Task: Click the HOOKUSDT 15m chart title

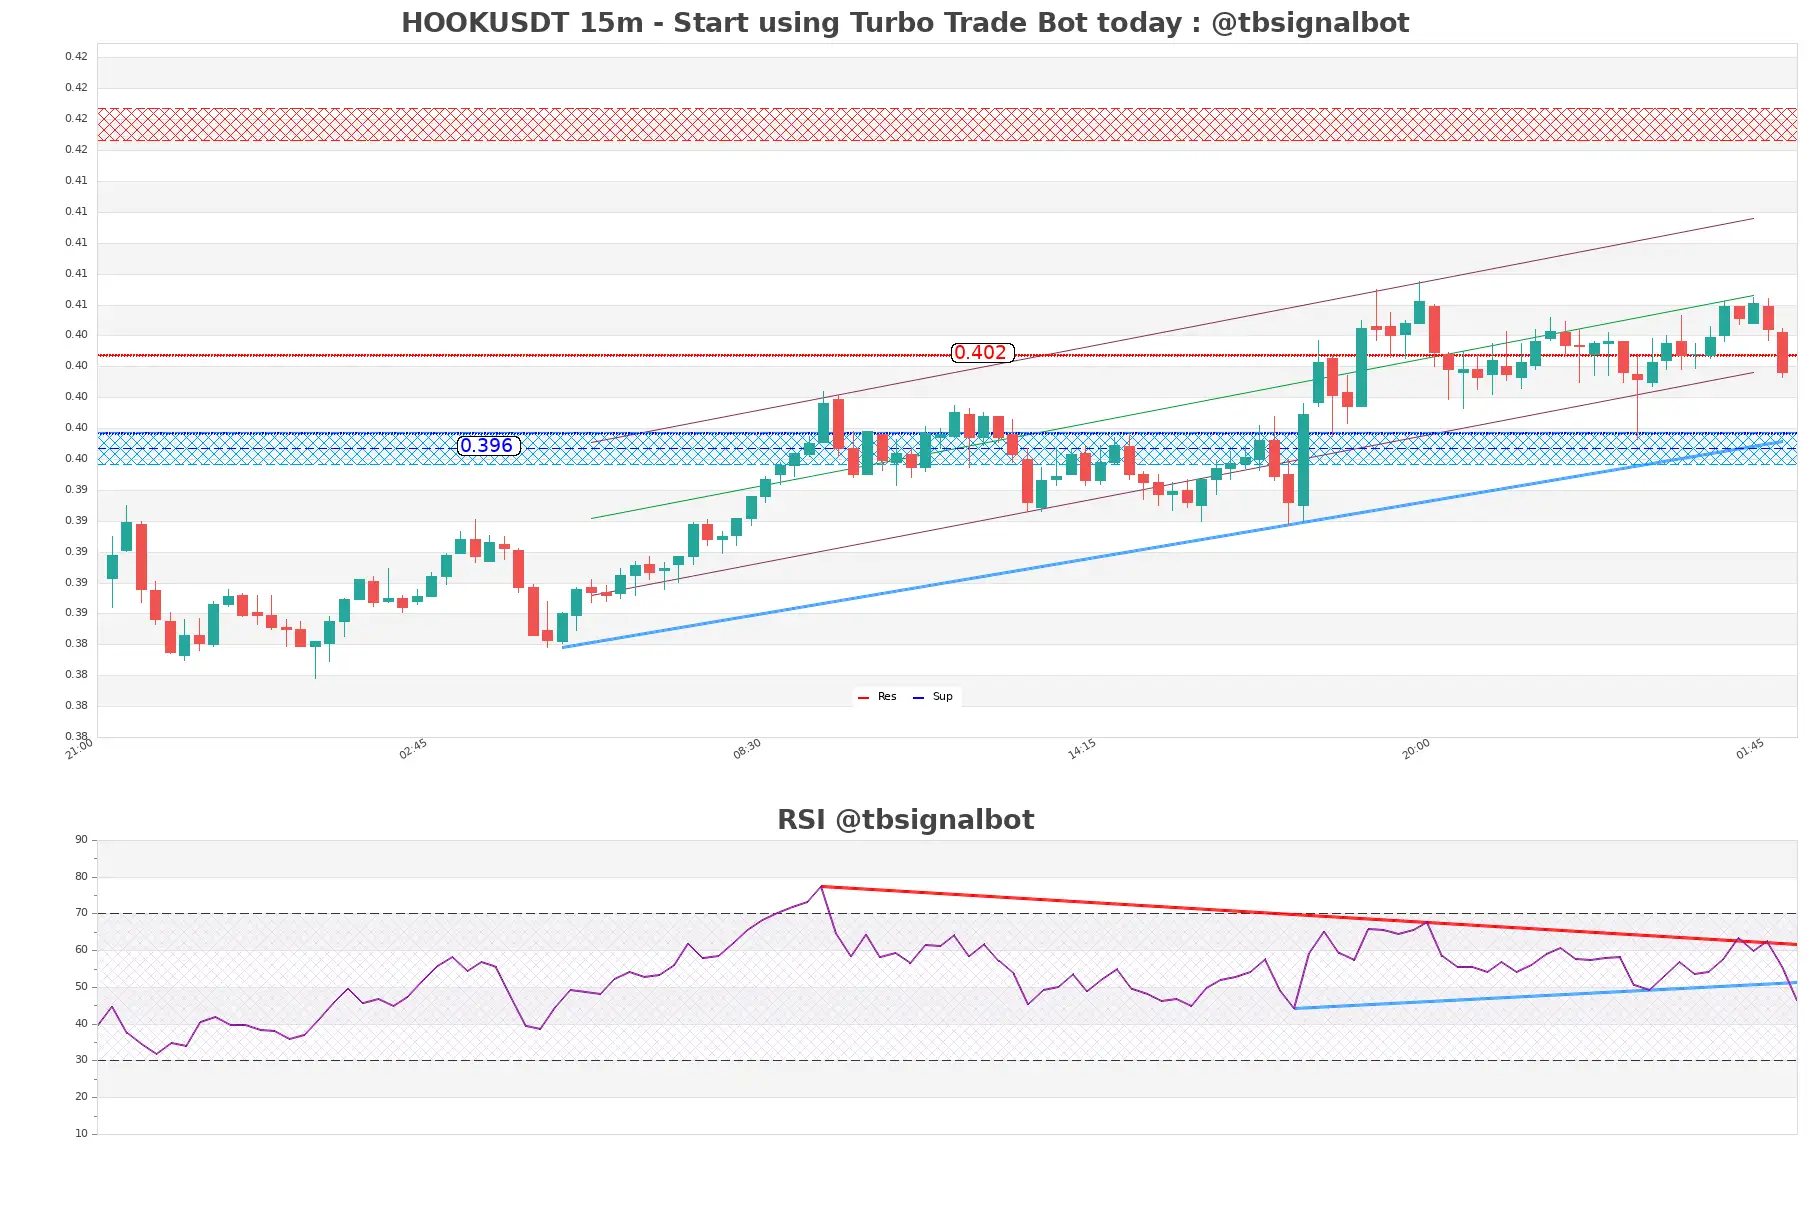Action: click(x=905, y=23)
